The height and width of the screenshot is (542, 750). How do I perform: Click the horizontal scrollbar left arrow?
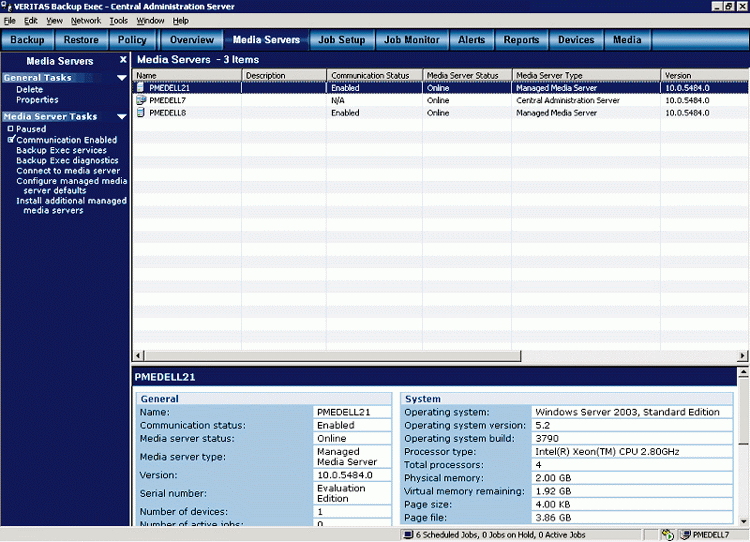pyautogui.click(x=138, y=355)
